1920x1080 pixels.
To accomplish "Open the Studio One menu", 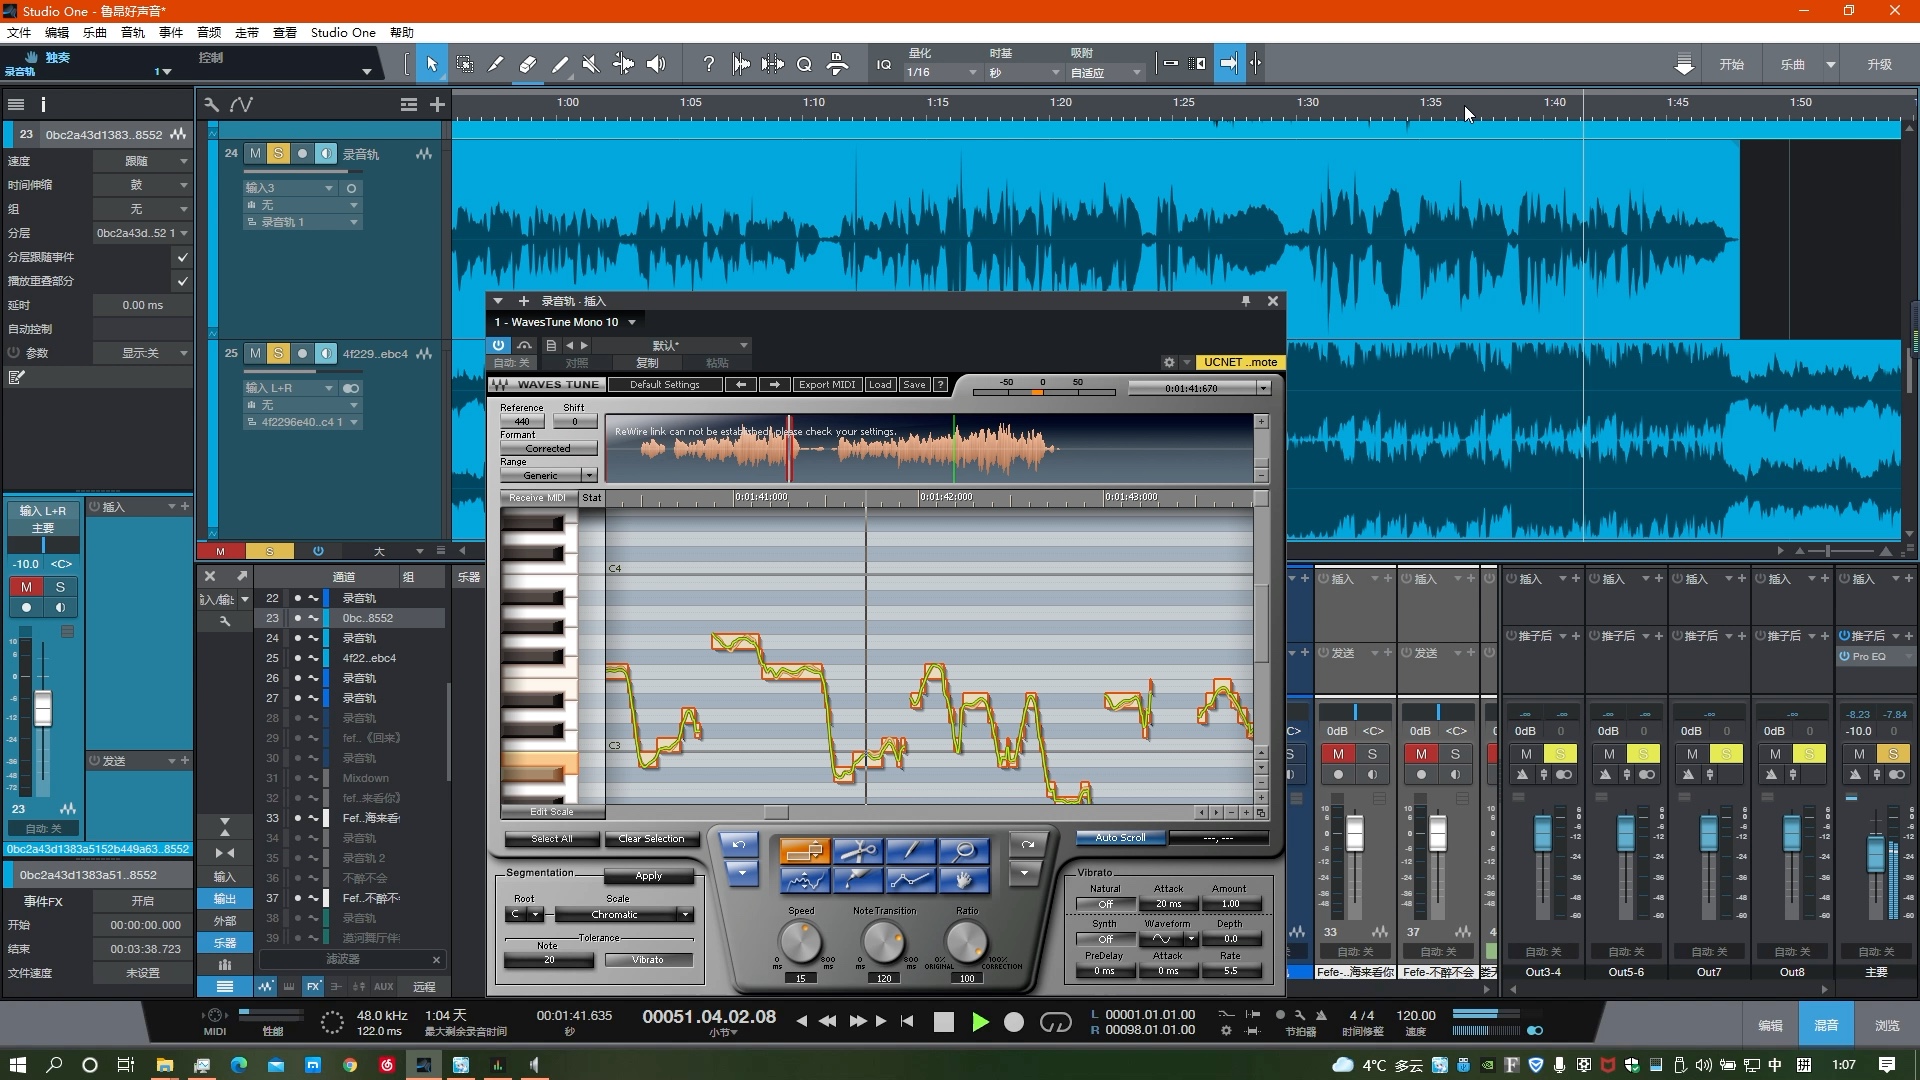I will click(343, 32).
